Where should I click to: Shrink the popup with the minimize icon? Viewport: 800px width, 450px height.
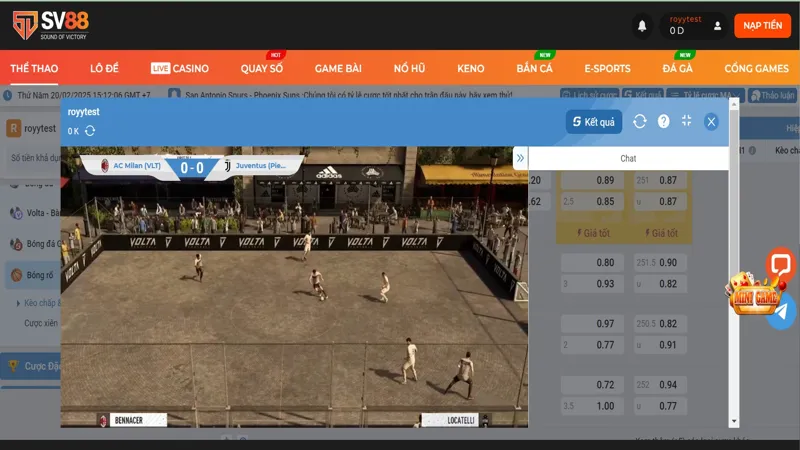coord(686,120)
